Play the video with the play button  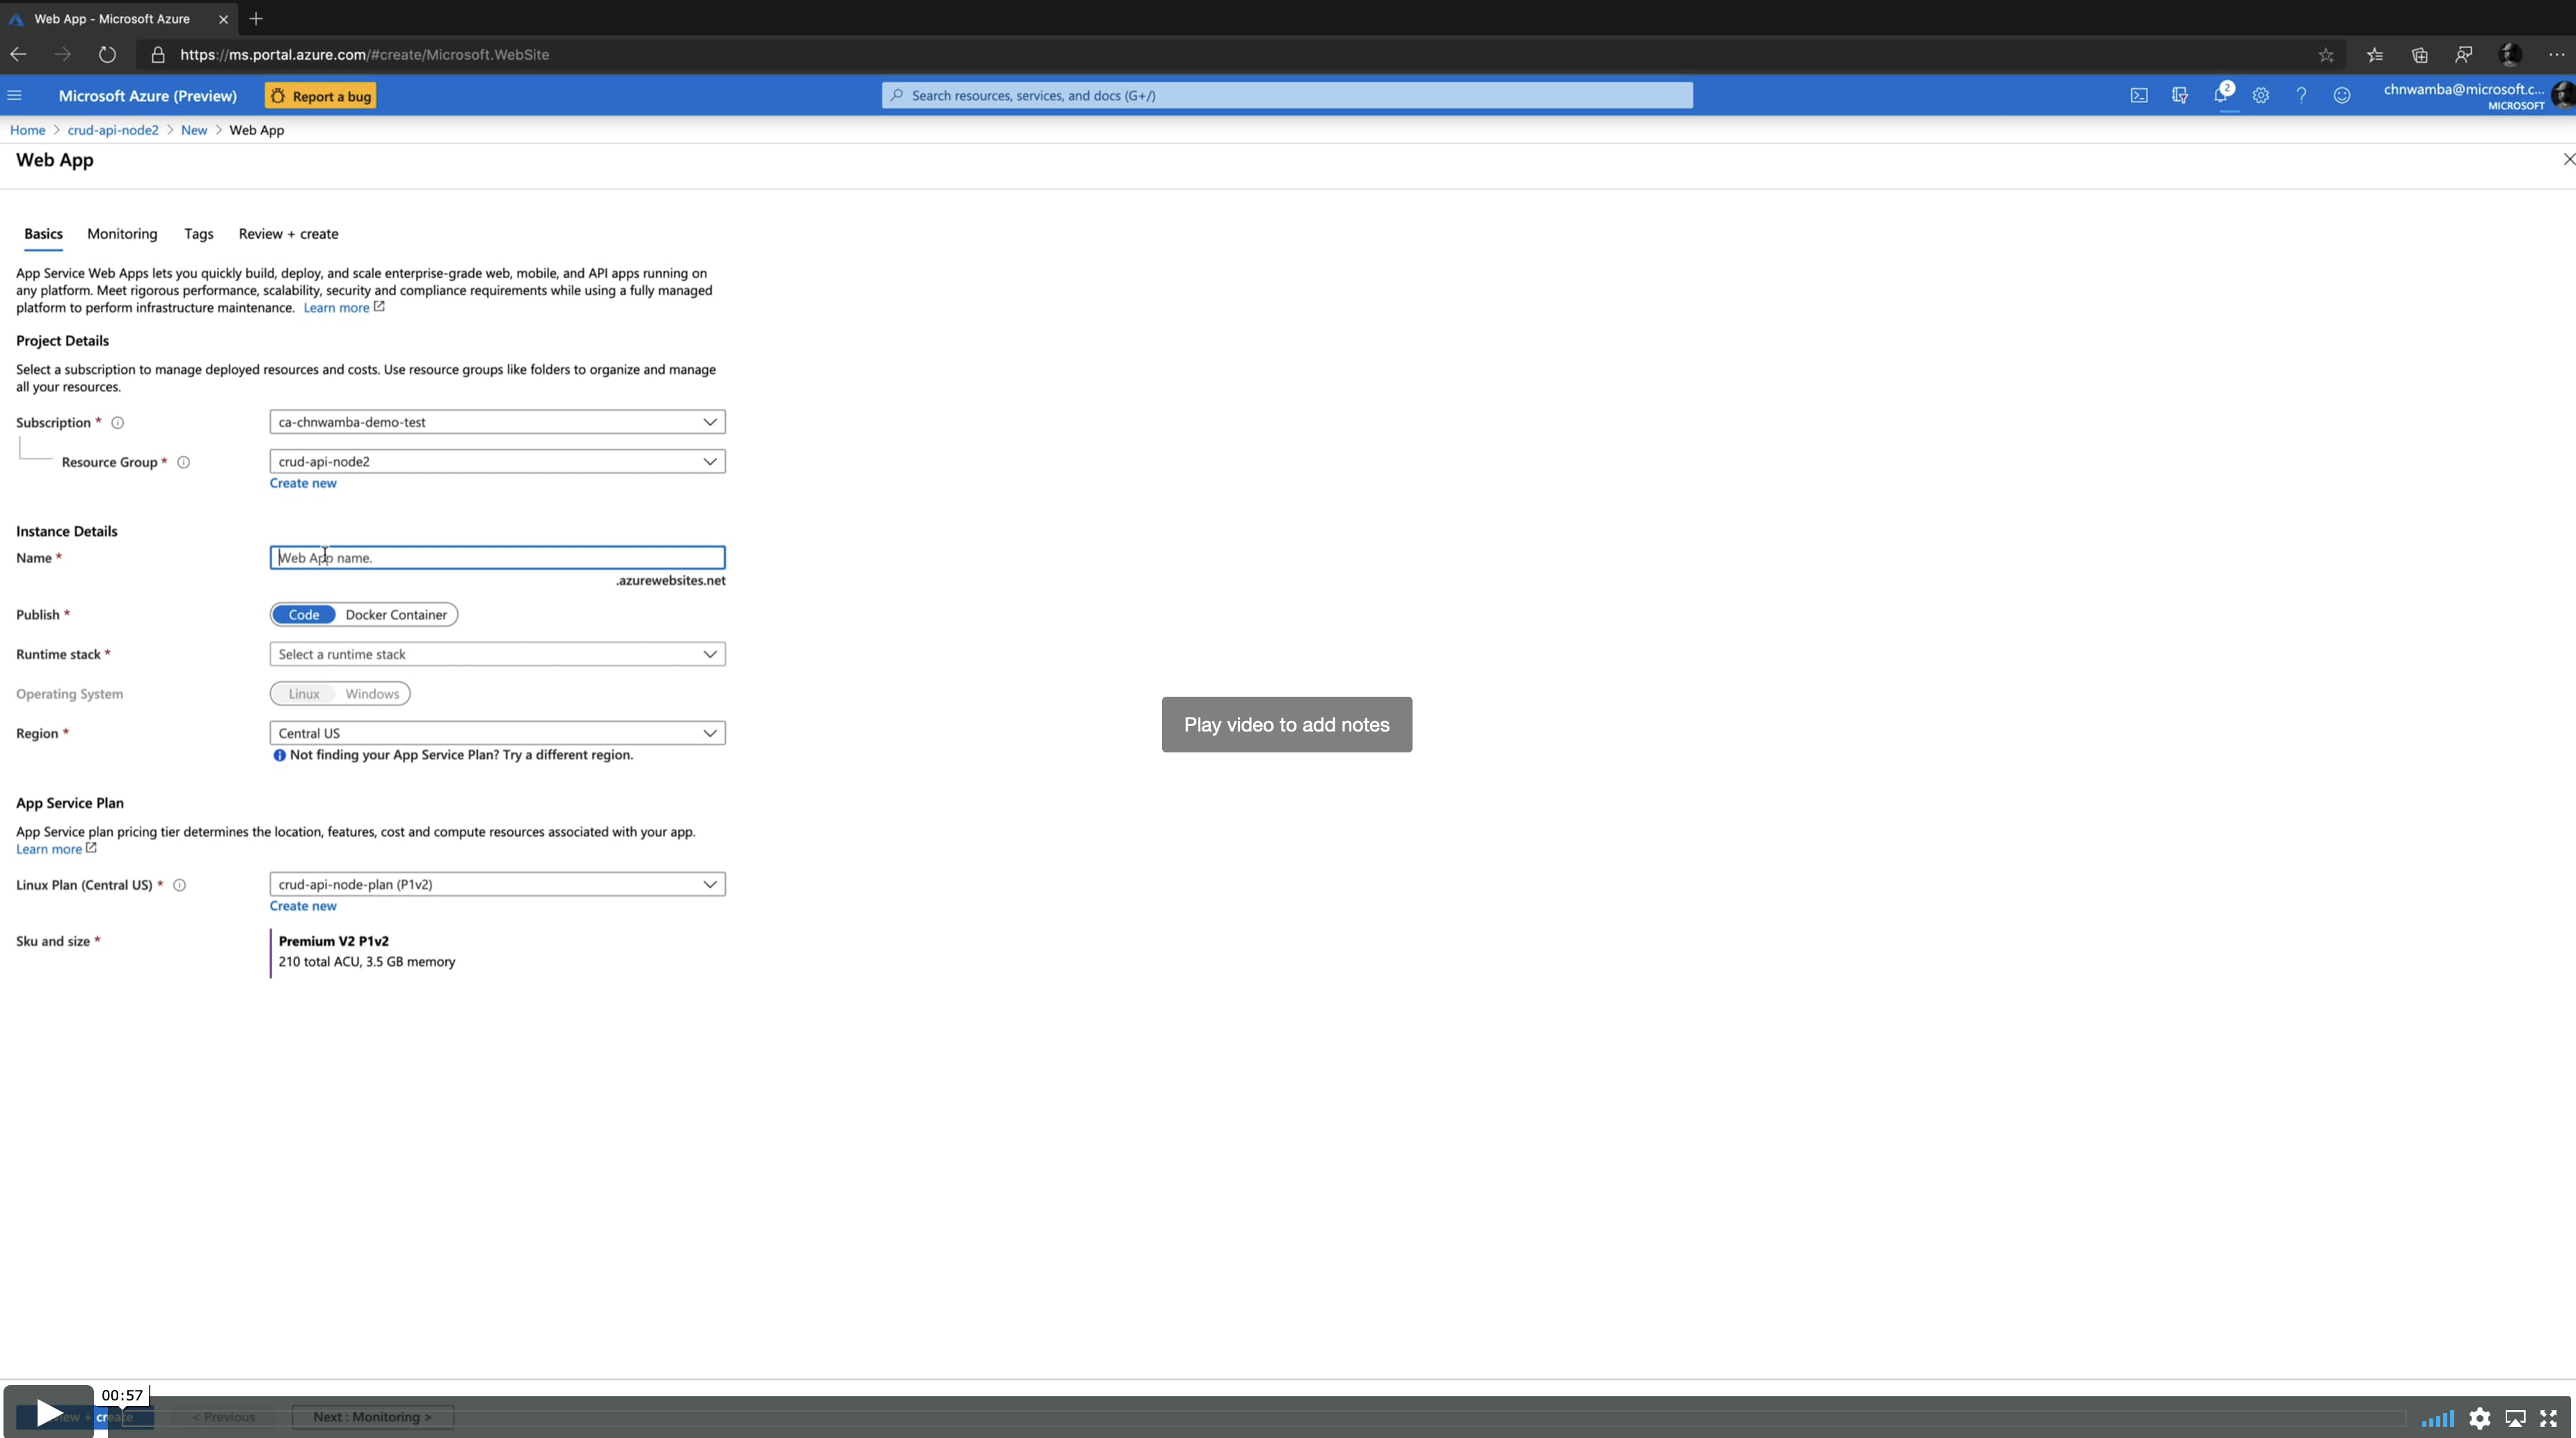tap(48, 1412)
